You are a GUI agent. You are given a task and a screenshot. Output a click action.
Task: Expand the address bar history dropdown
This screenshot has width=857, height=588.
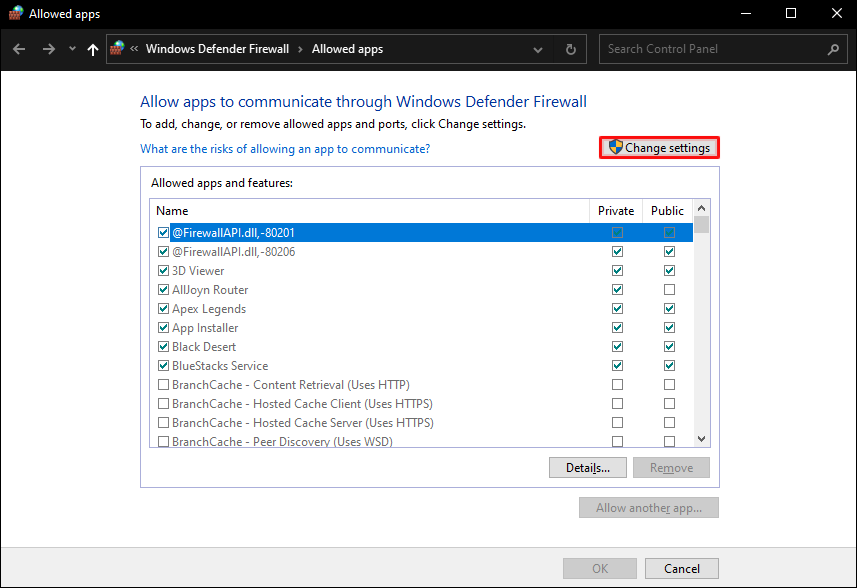pos(539,49)
